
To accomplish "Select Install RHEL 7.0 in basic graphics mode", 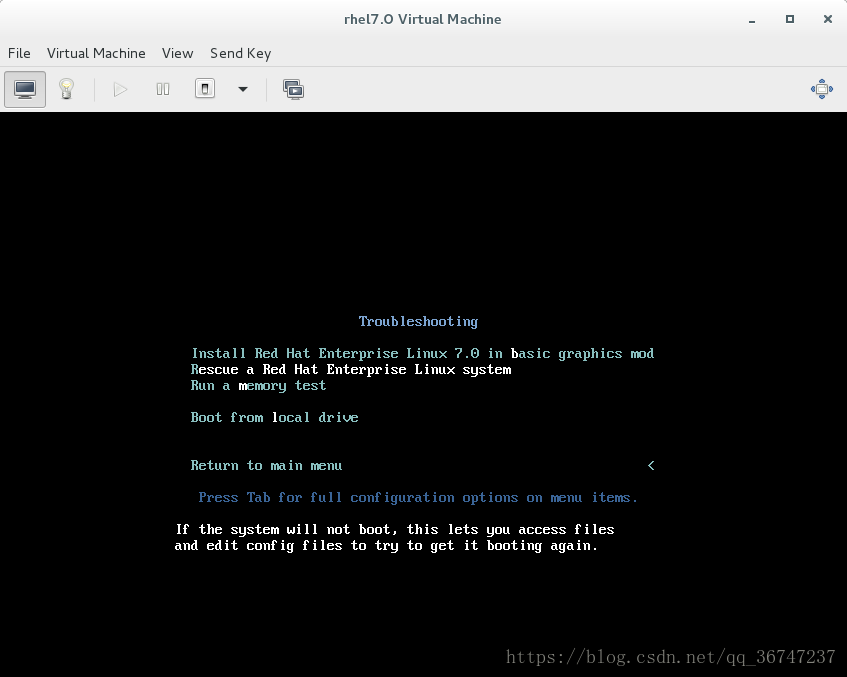I will [x=423, y=353].
